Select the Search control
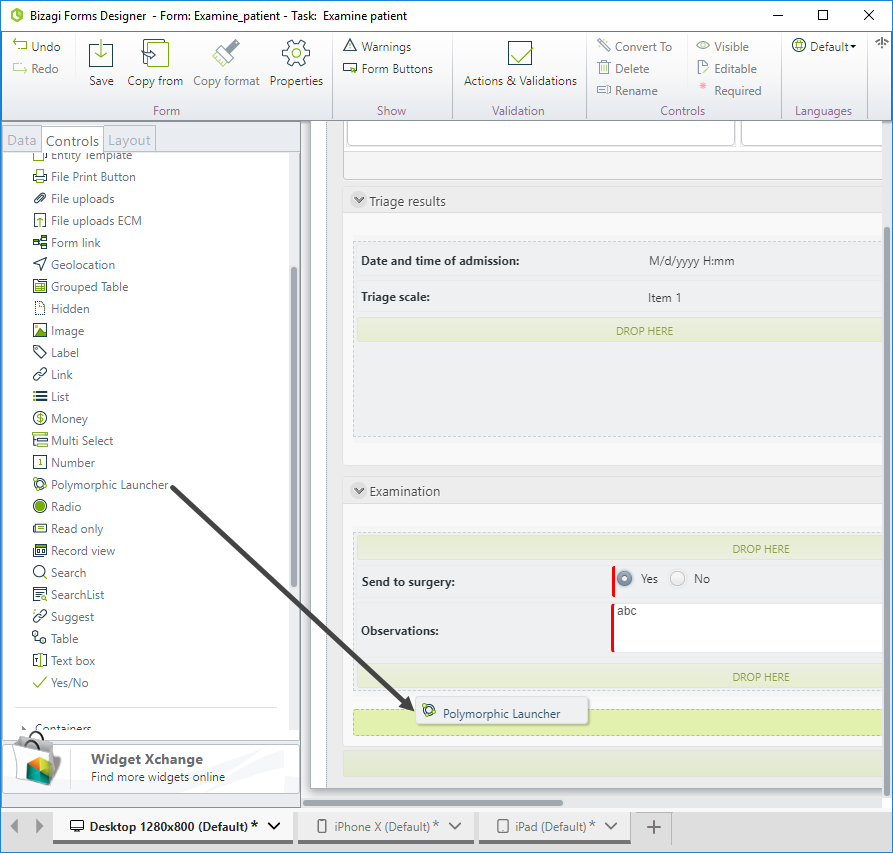 [59, 573]
